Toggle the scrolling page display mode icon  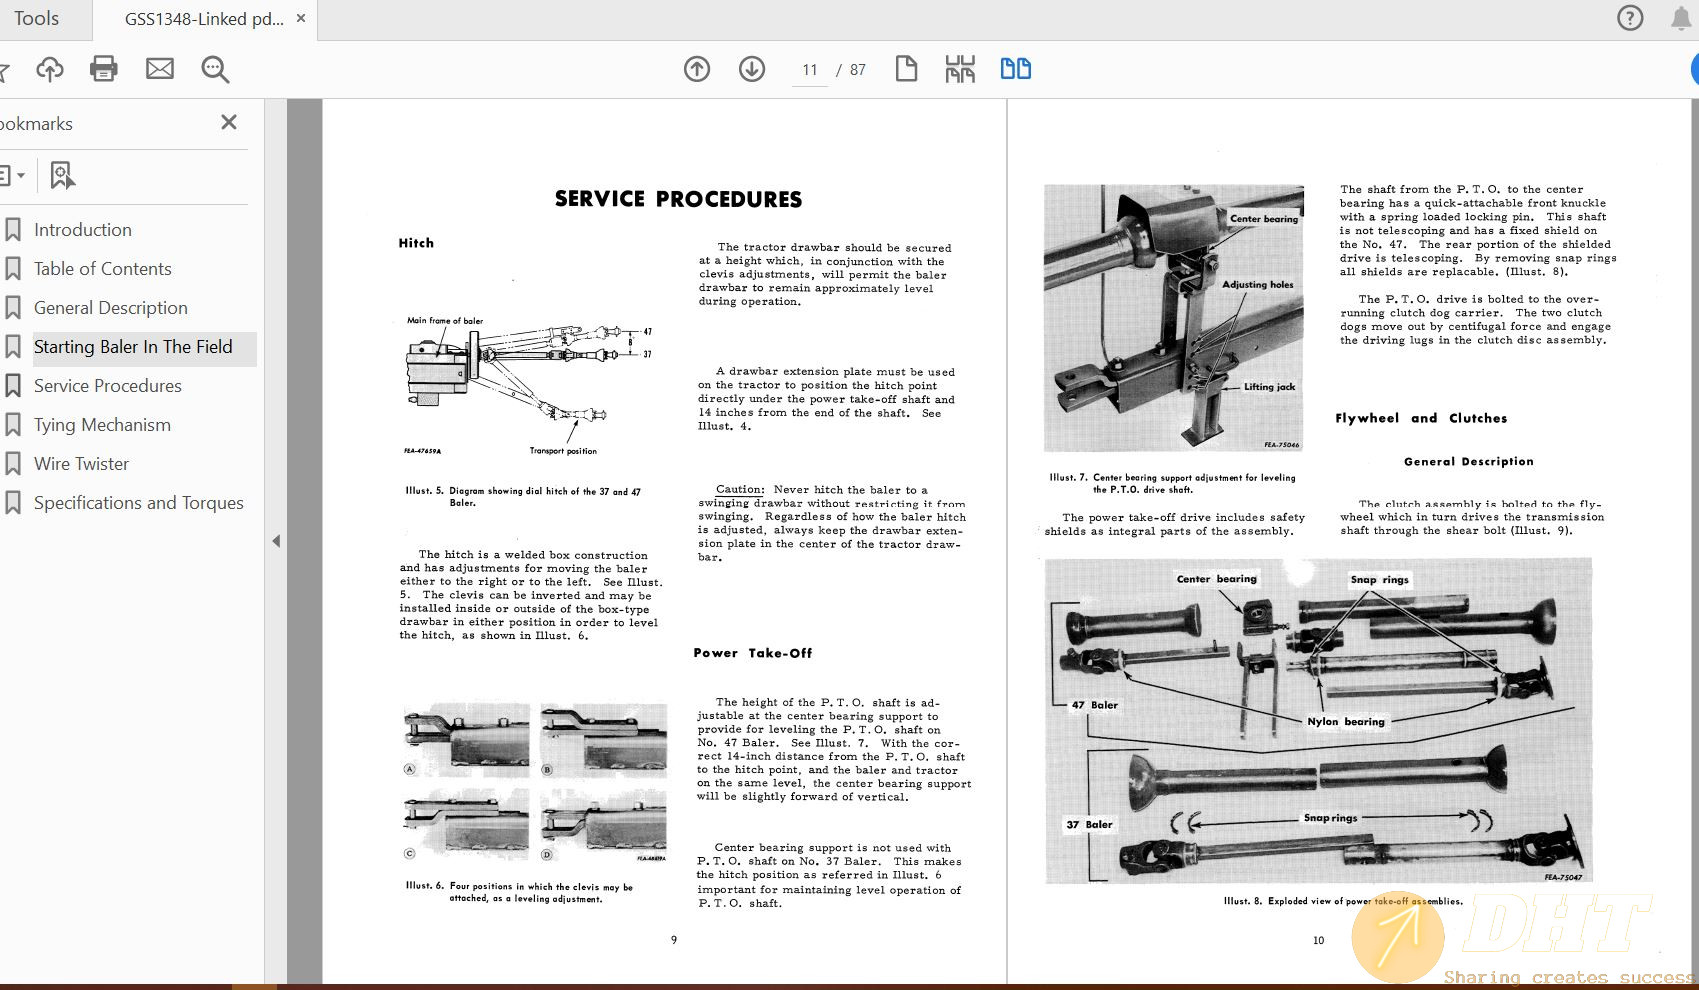[x=960, y=69]
